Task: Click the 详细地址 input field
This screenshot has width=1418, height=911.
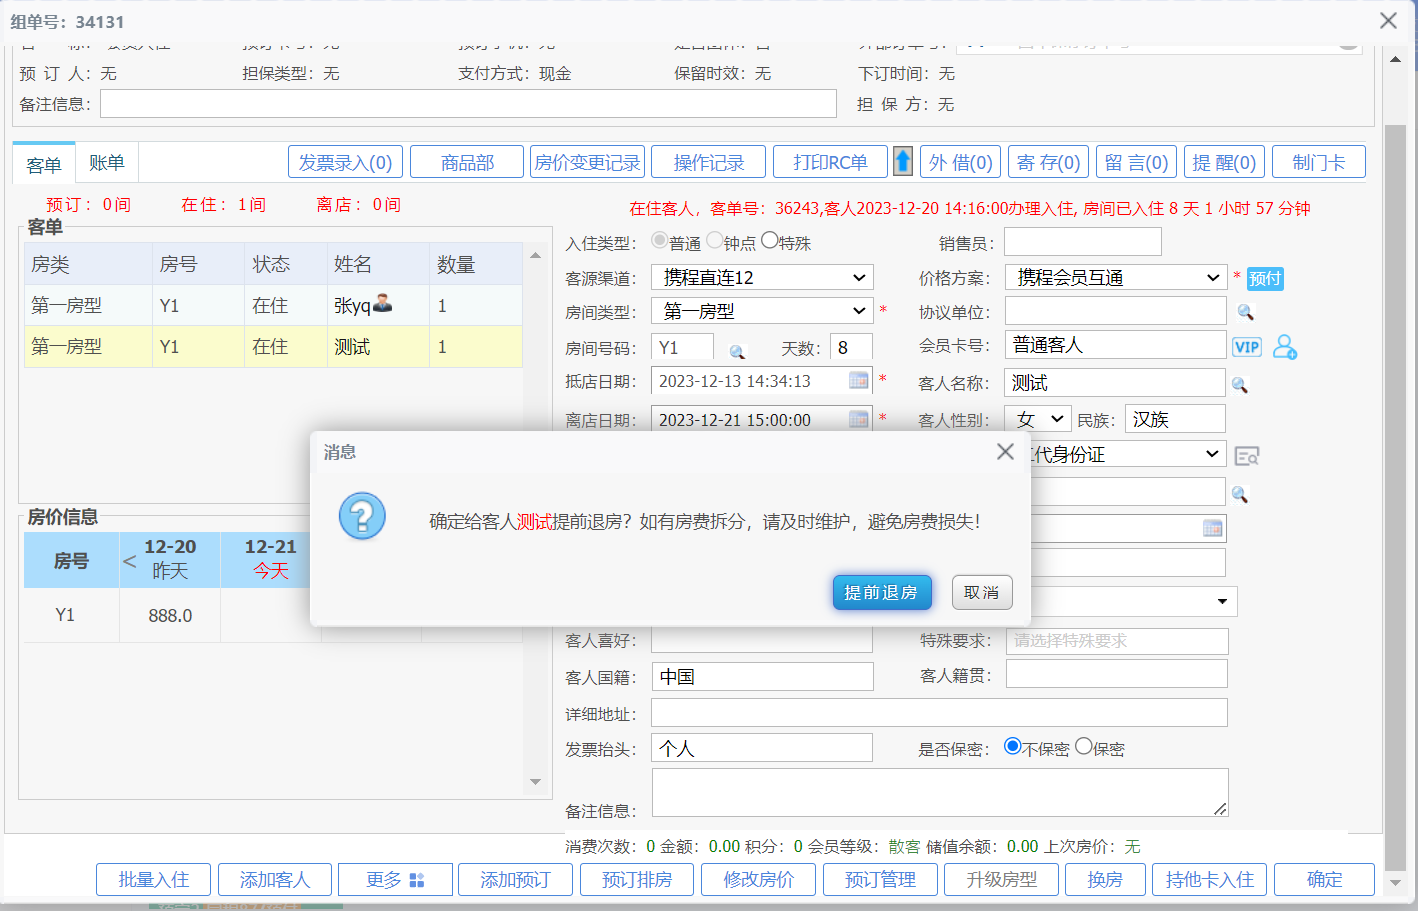Action: tap(939, 713)
